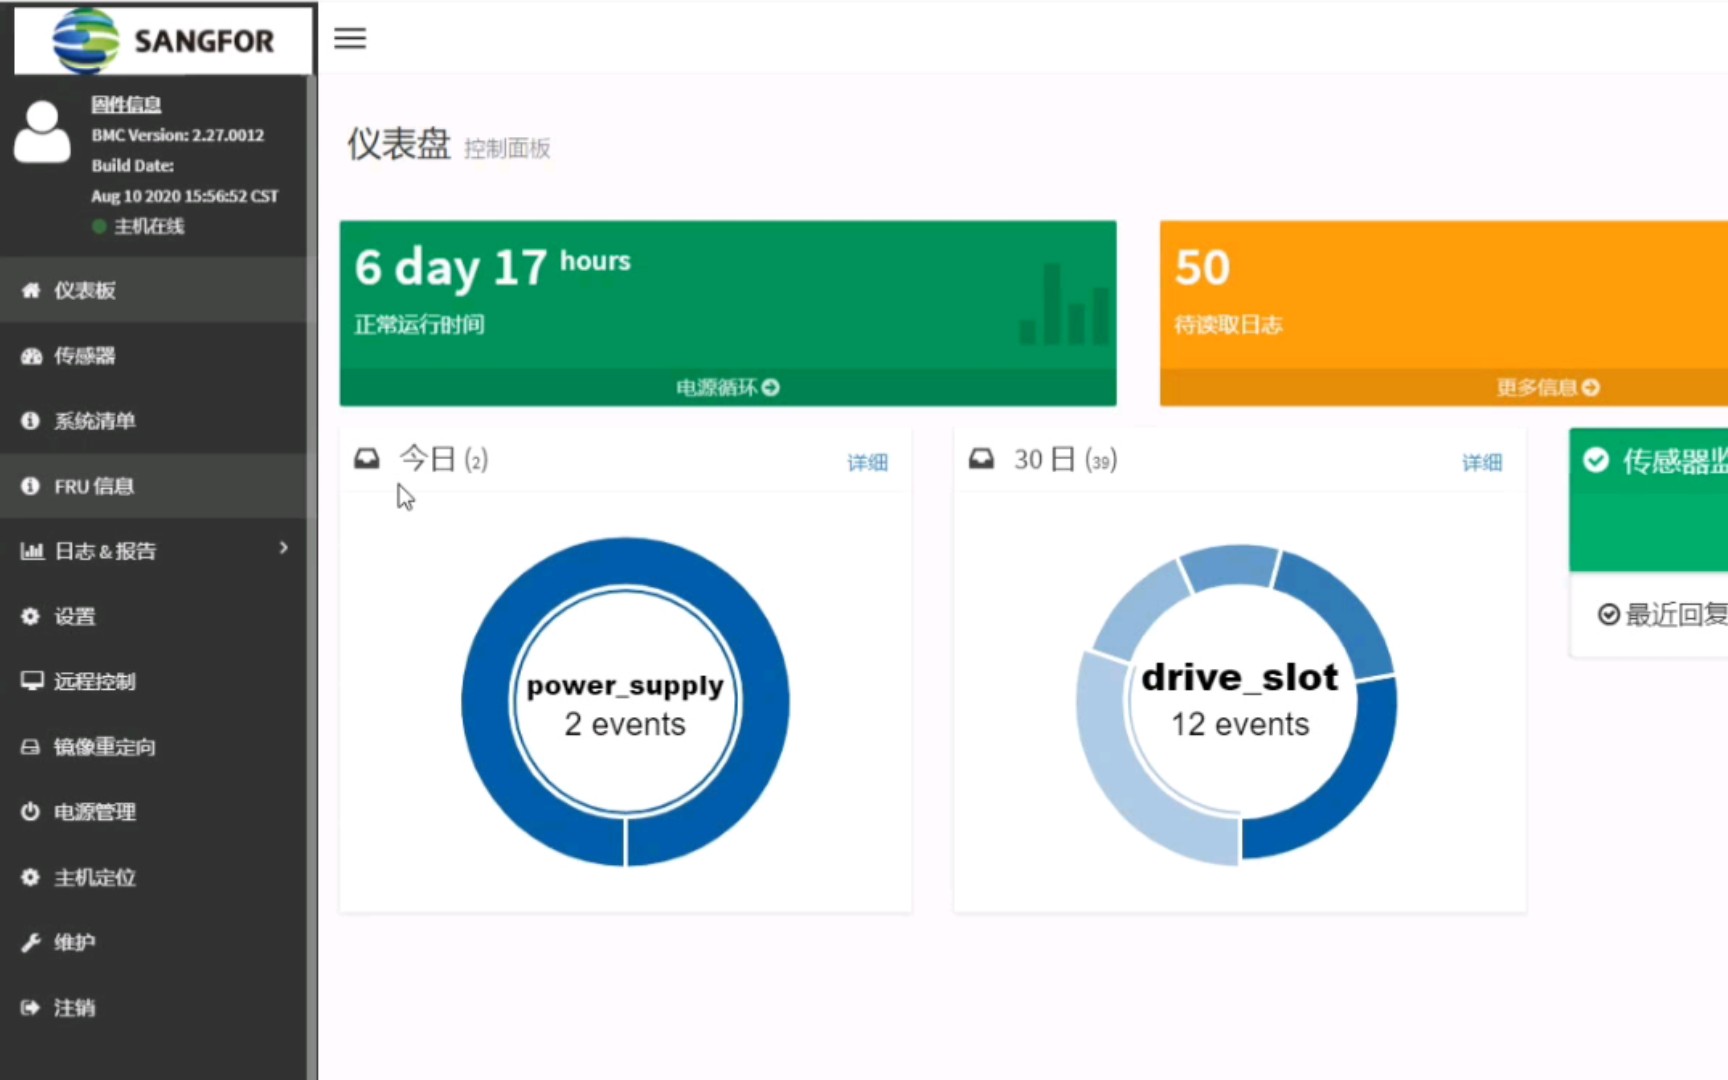This screenshot has width=1728, height=1080.
Task: Click the chart icon beside 日志&报告
Action: tap(32, 551)
